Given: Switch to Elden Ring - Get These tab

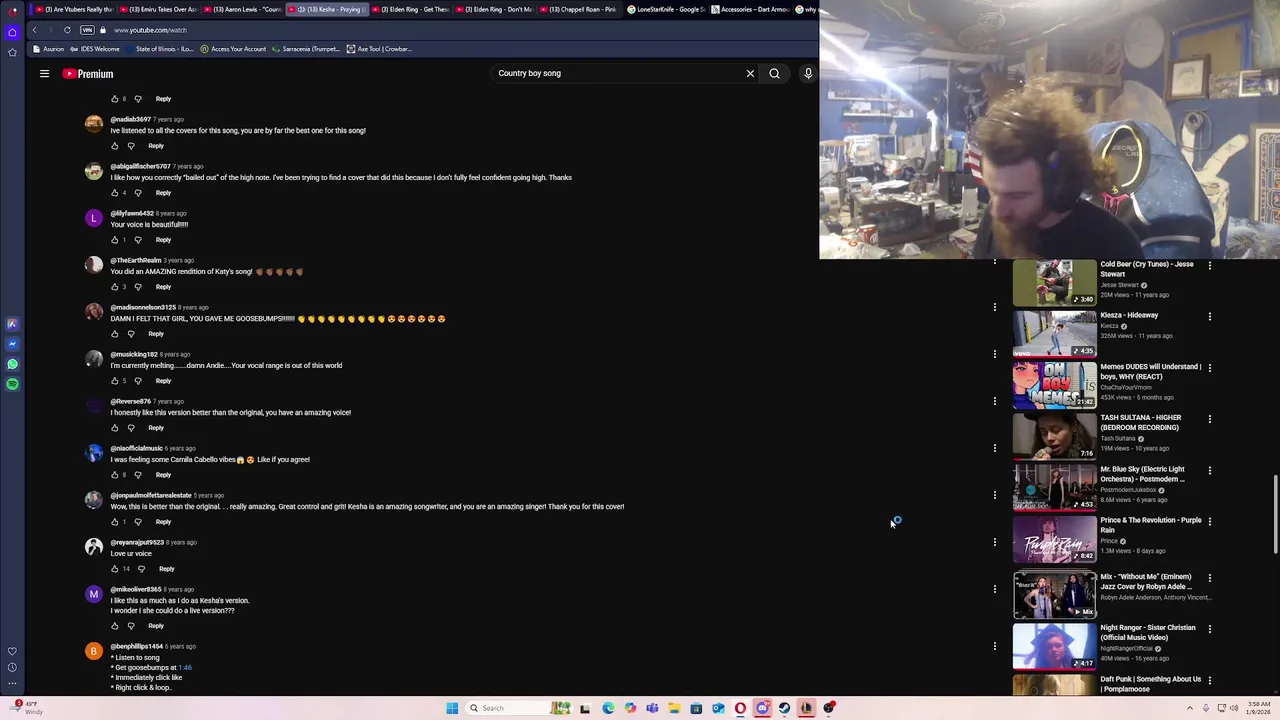Looking at the screenshot, I should [410, 9].
